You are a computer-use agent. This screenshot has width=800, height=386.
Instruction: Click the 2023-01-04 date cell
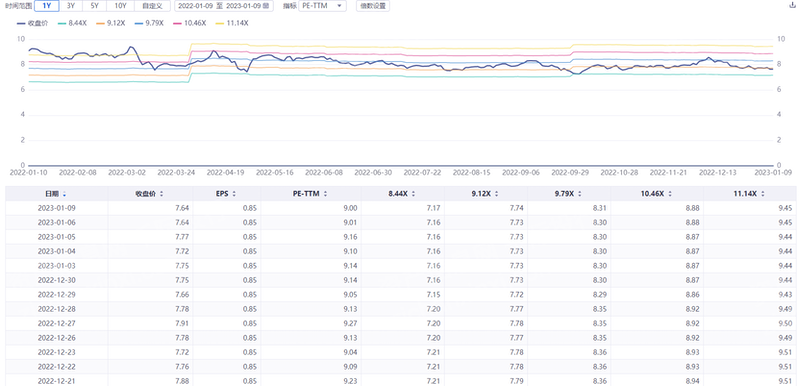tap(57, 251)
